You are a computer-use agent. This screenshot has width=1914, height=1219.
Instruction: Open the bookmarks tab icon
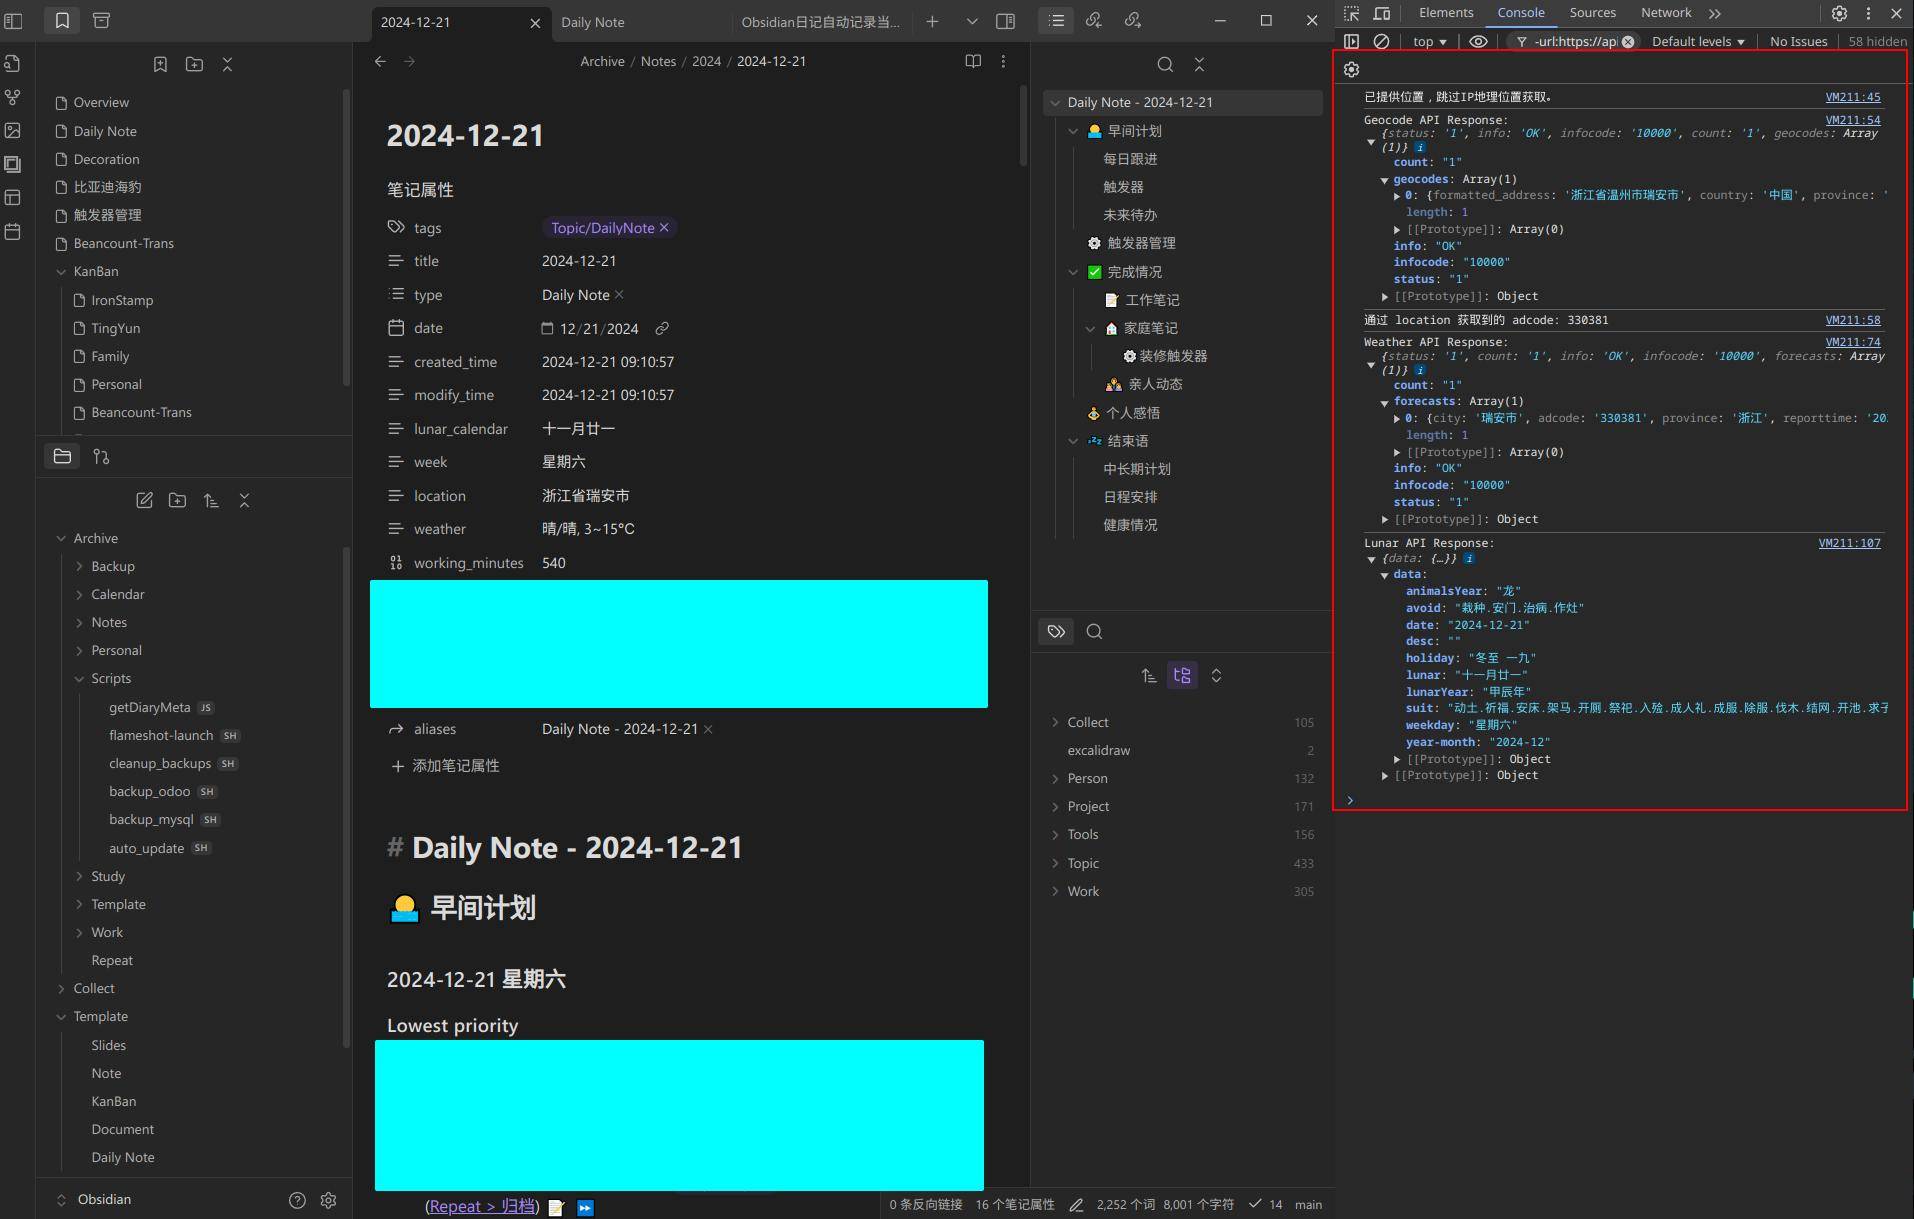tap(62, 20)
